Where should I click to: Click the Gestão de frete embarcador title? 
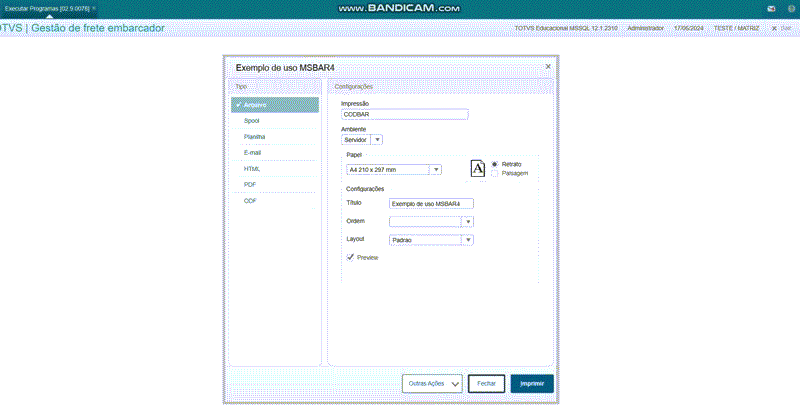[98, 28]
